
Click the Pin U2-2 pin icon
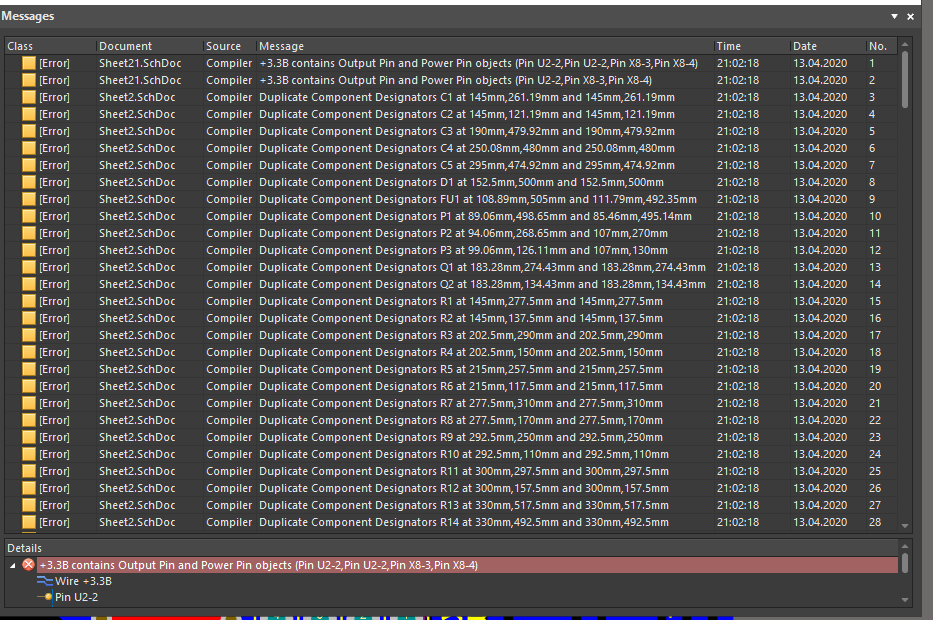(x=46, y=597)
